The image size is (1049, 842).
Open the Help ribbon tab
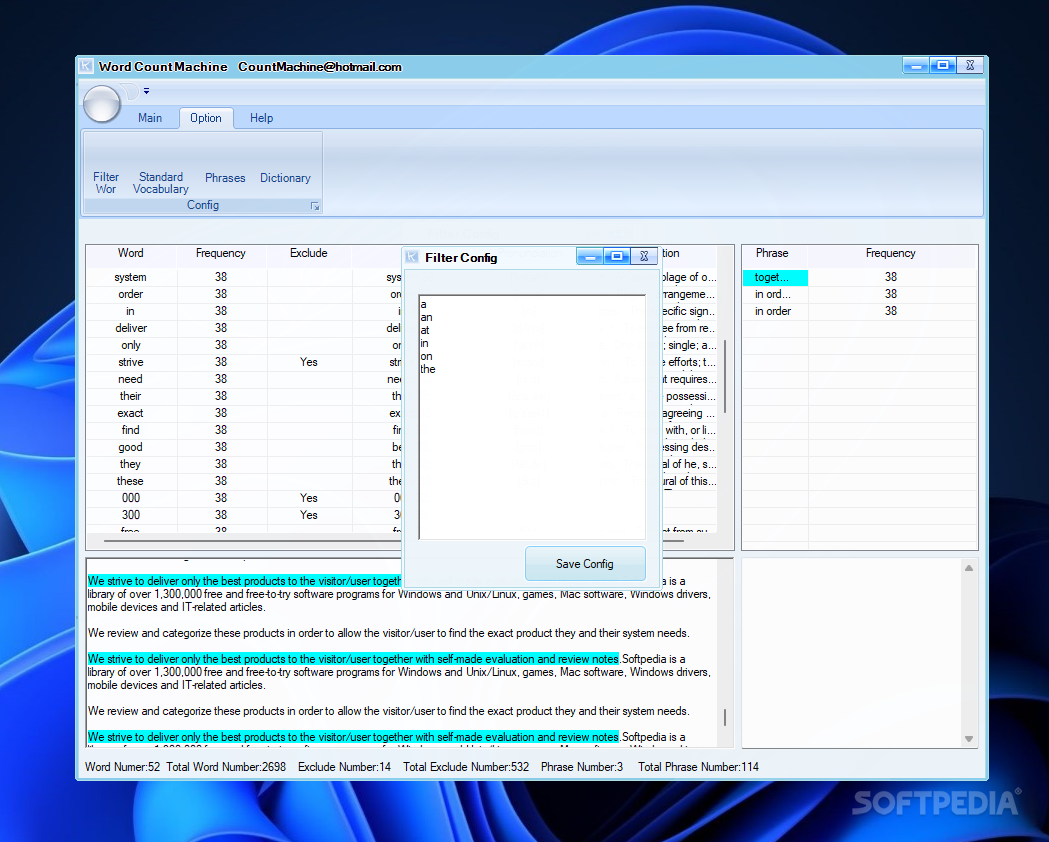coord(261,118)
